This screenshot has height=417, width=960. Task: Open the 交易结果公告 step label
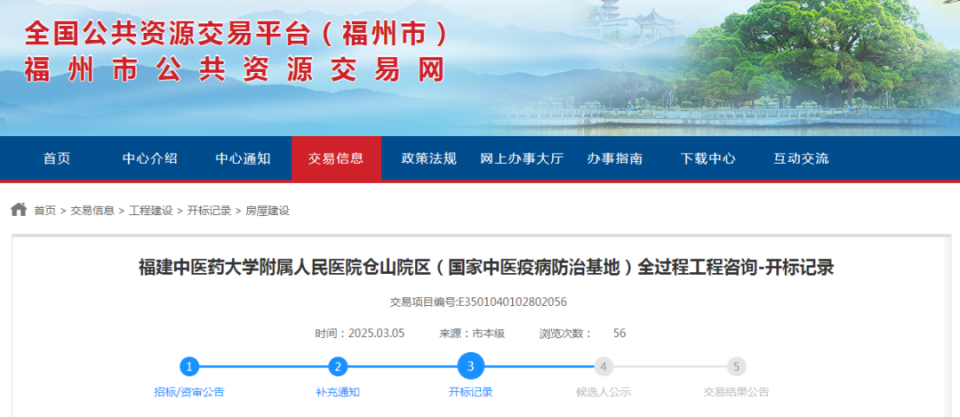pyautogui.click(x=737, y=393)
